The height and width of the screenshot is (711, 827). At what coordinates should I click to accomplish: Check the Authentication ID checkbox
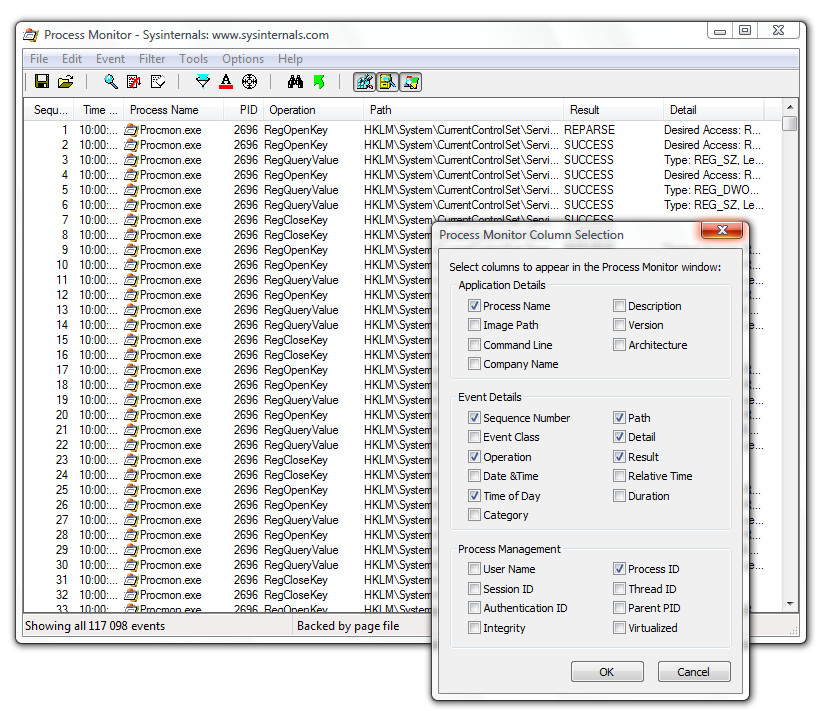tap(474, 608)
